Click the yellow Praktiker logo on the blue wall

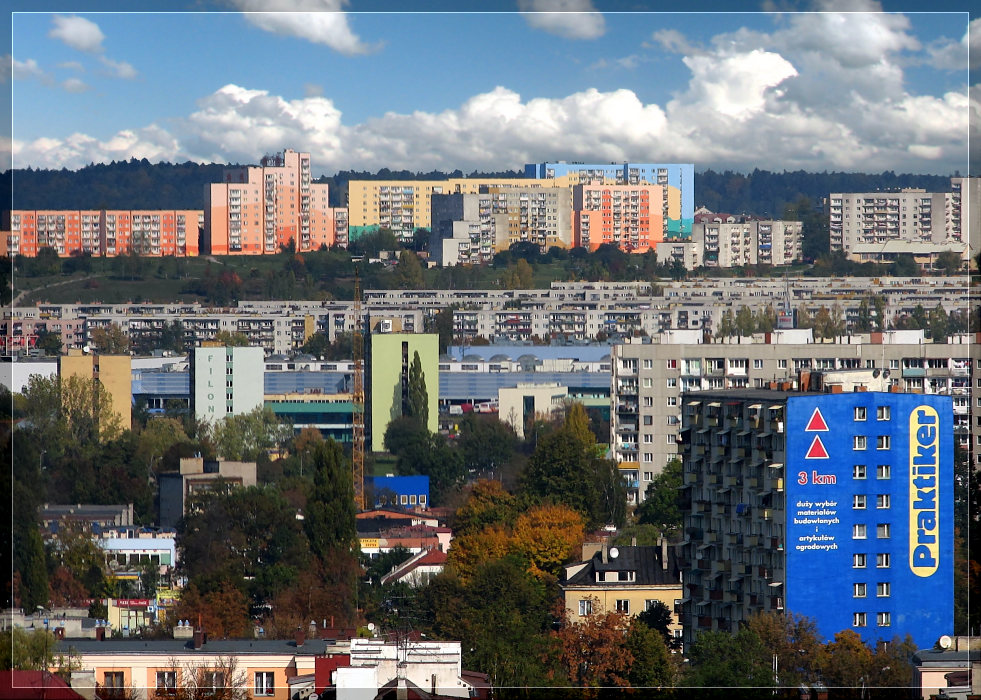tap(924, 490)
